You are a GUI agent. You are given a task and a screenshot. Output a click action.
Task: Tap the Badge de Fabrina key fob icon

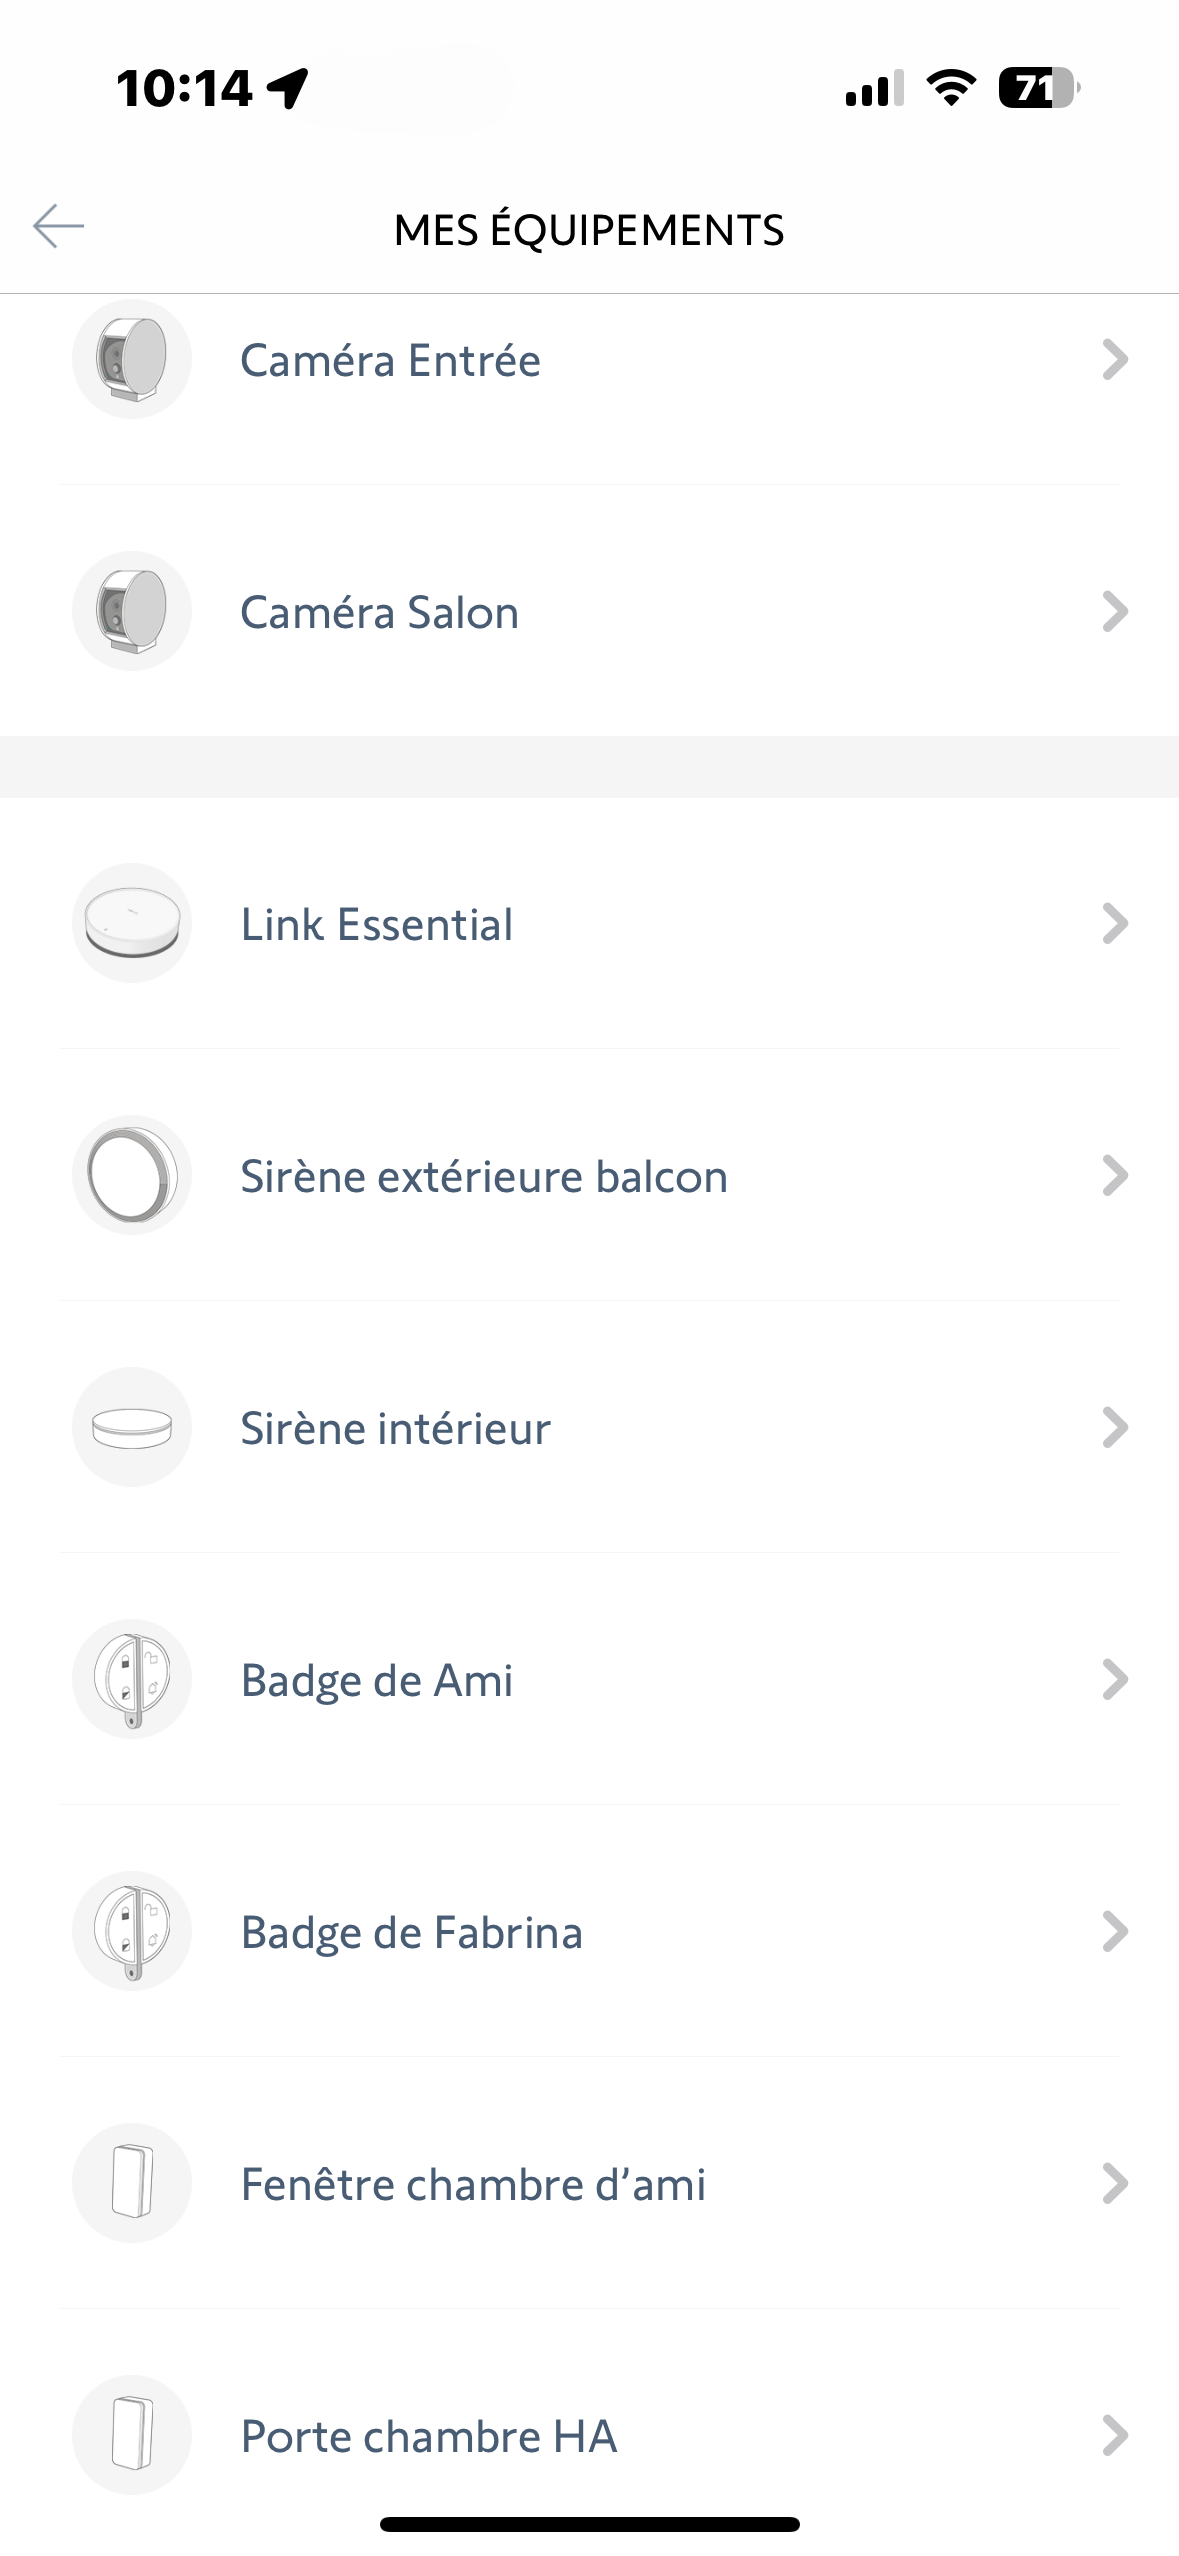(132, 1932)
